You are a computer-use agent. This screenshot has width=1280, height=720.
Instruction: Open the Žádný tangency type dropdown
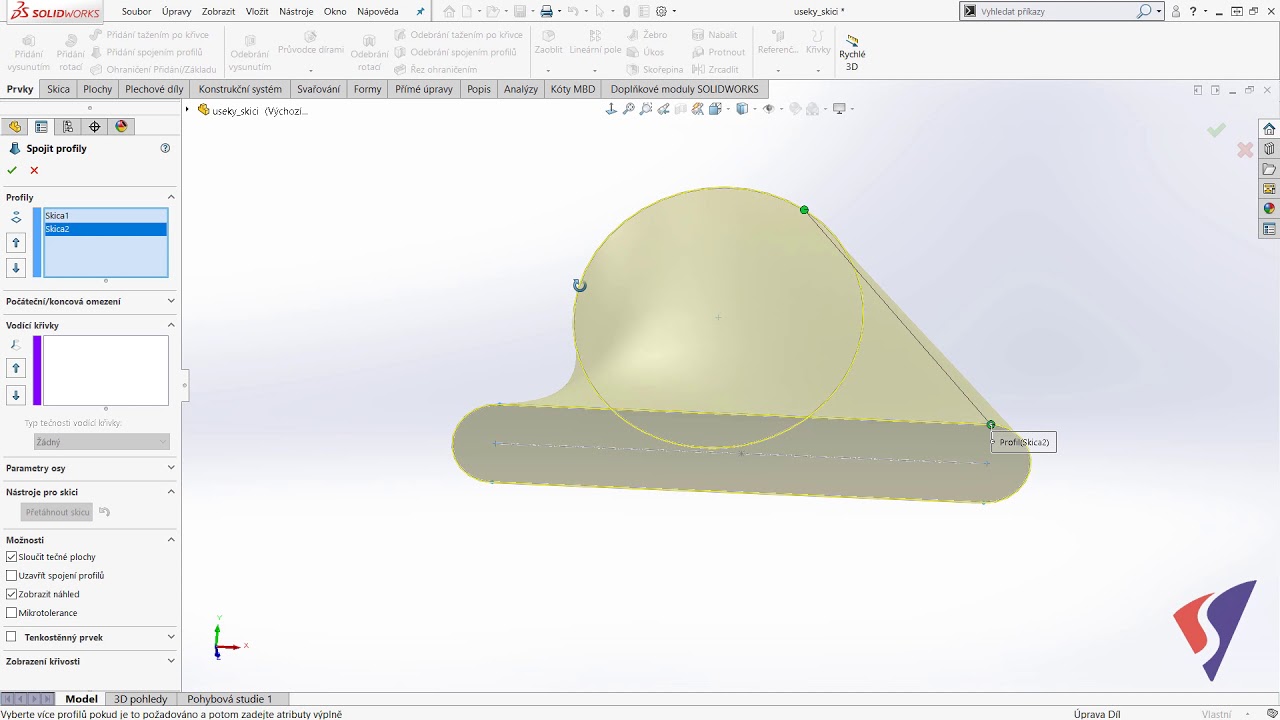coord(101,442)
